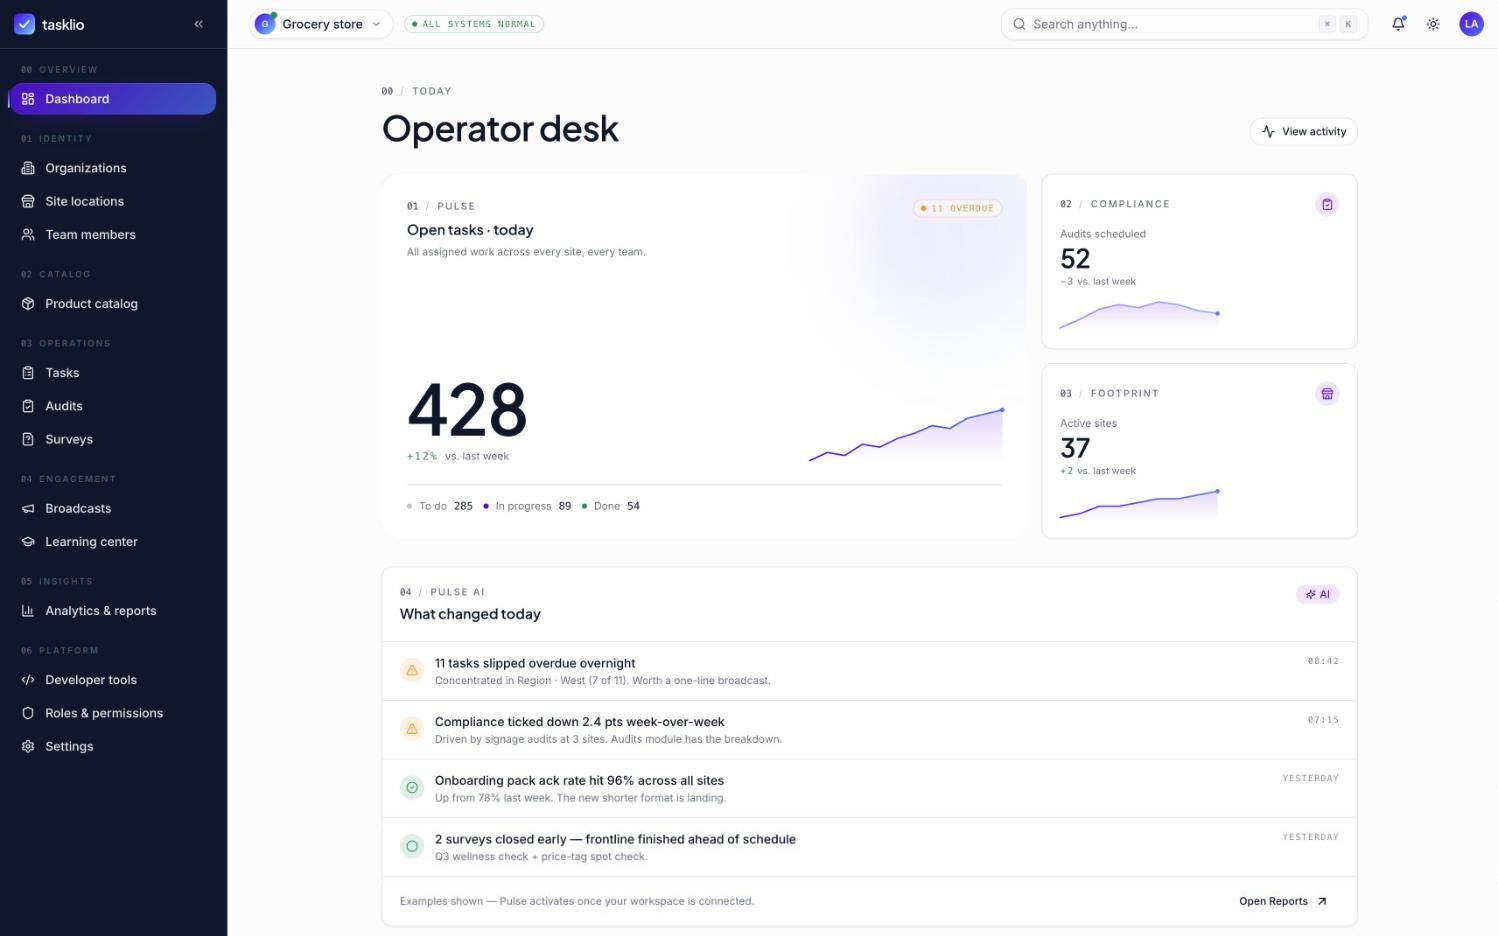
Task: Select the 'Compliance ticked down 2.4 pts' row
Action: click(x=869, y=730)
